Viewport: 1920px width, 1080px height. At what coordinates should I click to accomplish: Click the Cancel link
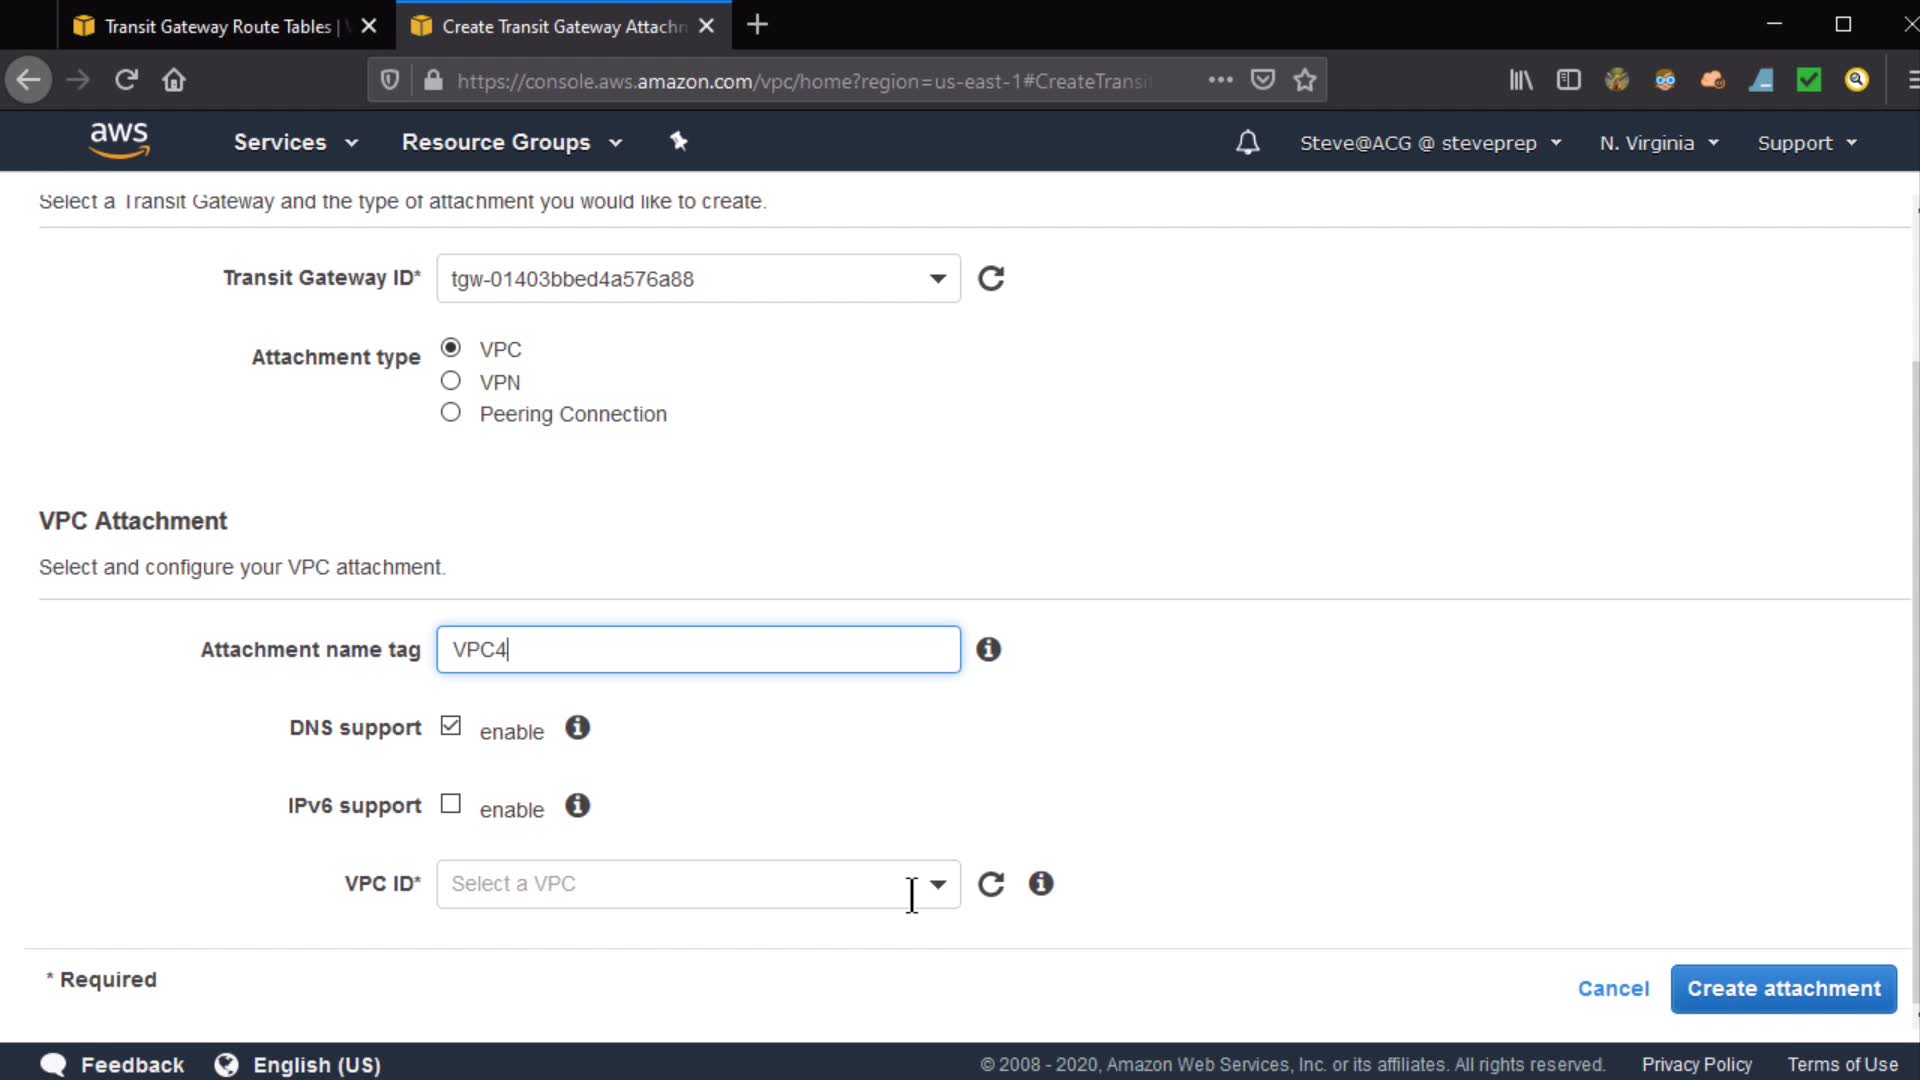pyautogui.click(x=1613, y=988)
